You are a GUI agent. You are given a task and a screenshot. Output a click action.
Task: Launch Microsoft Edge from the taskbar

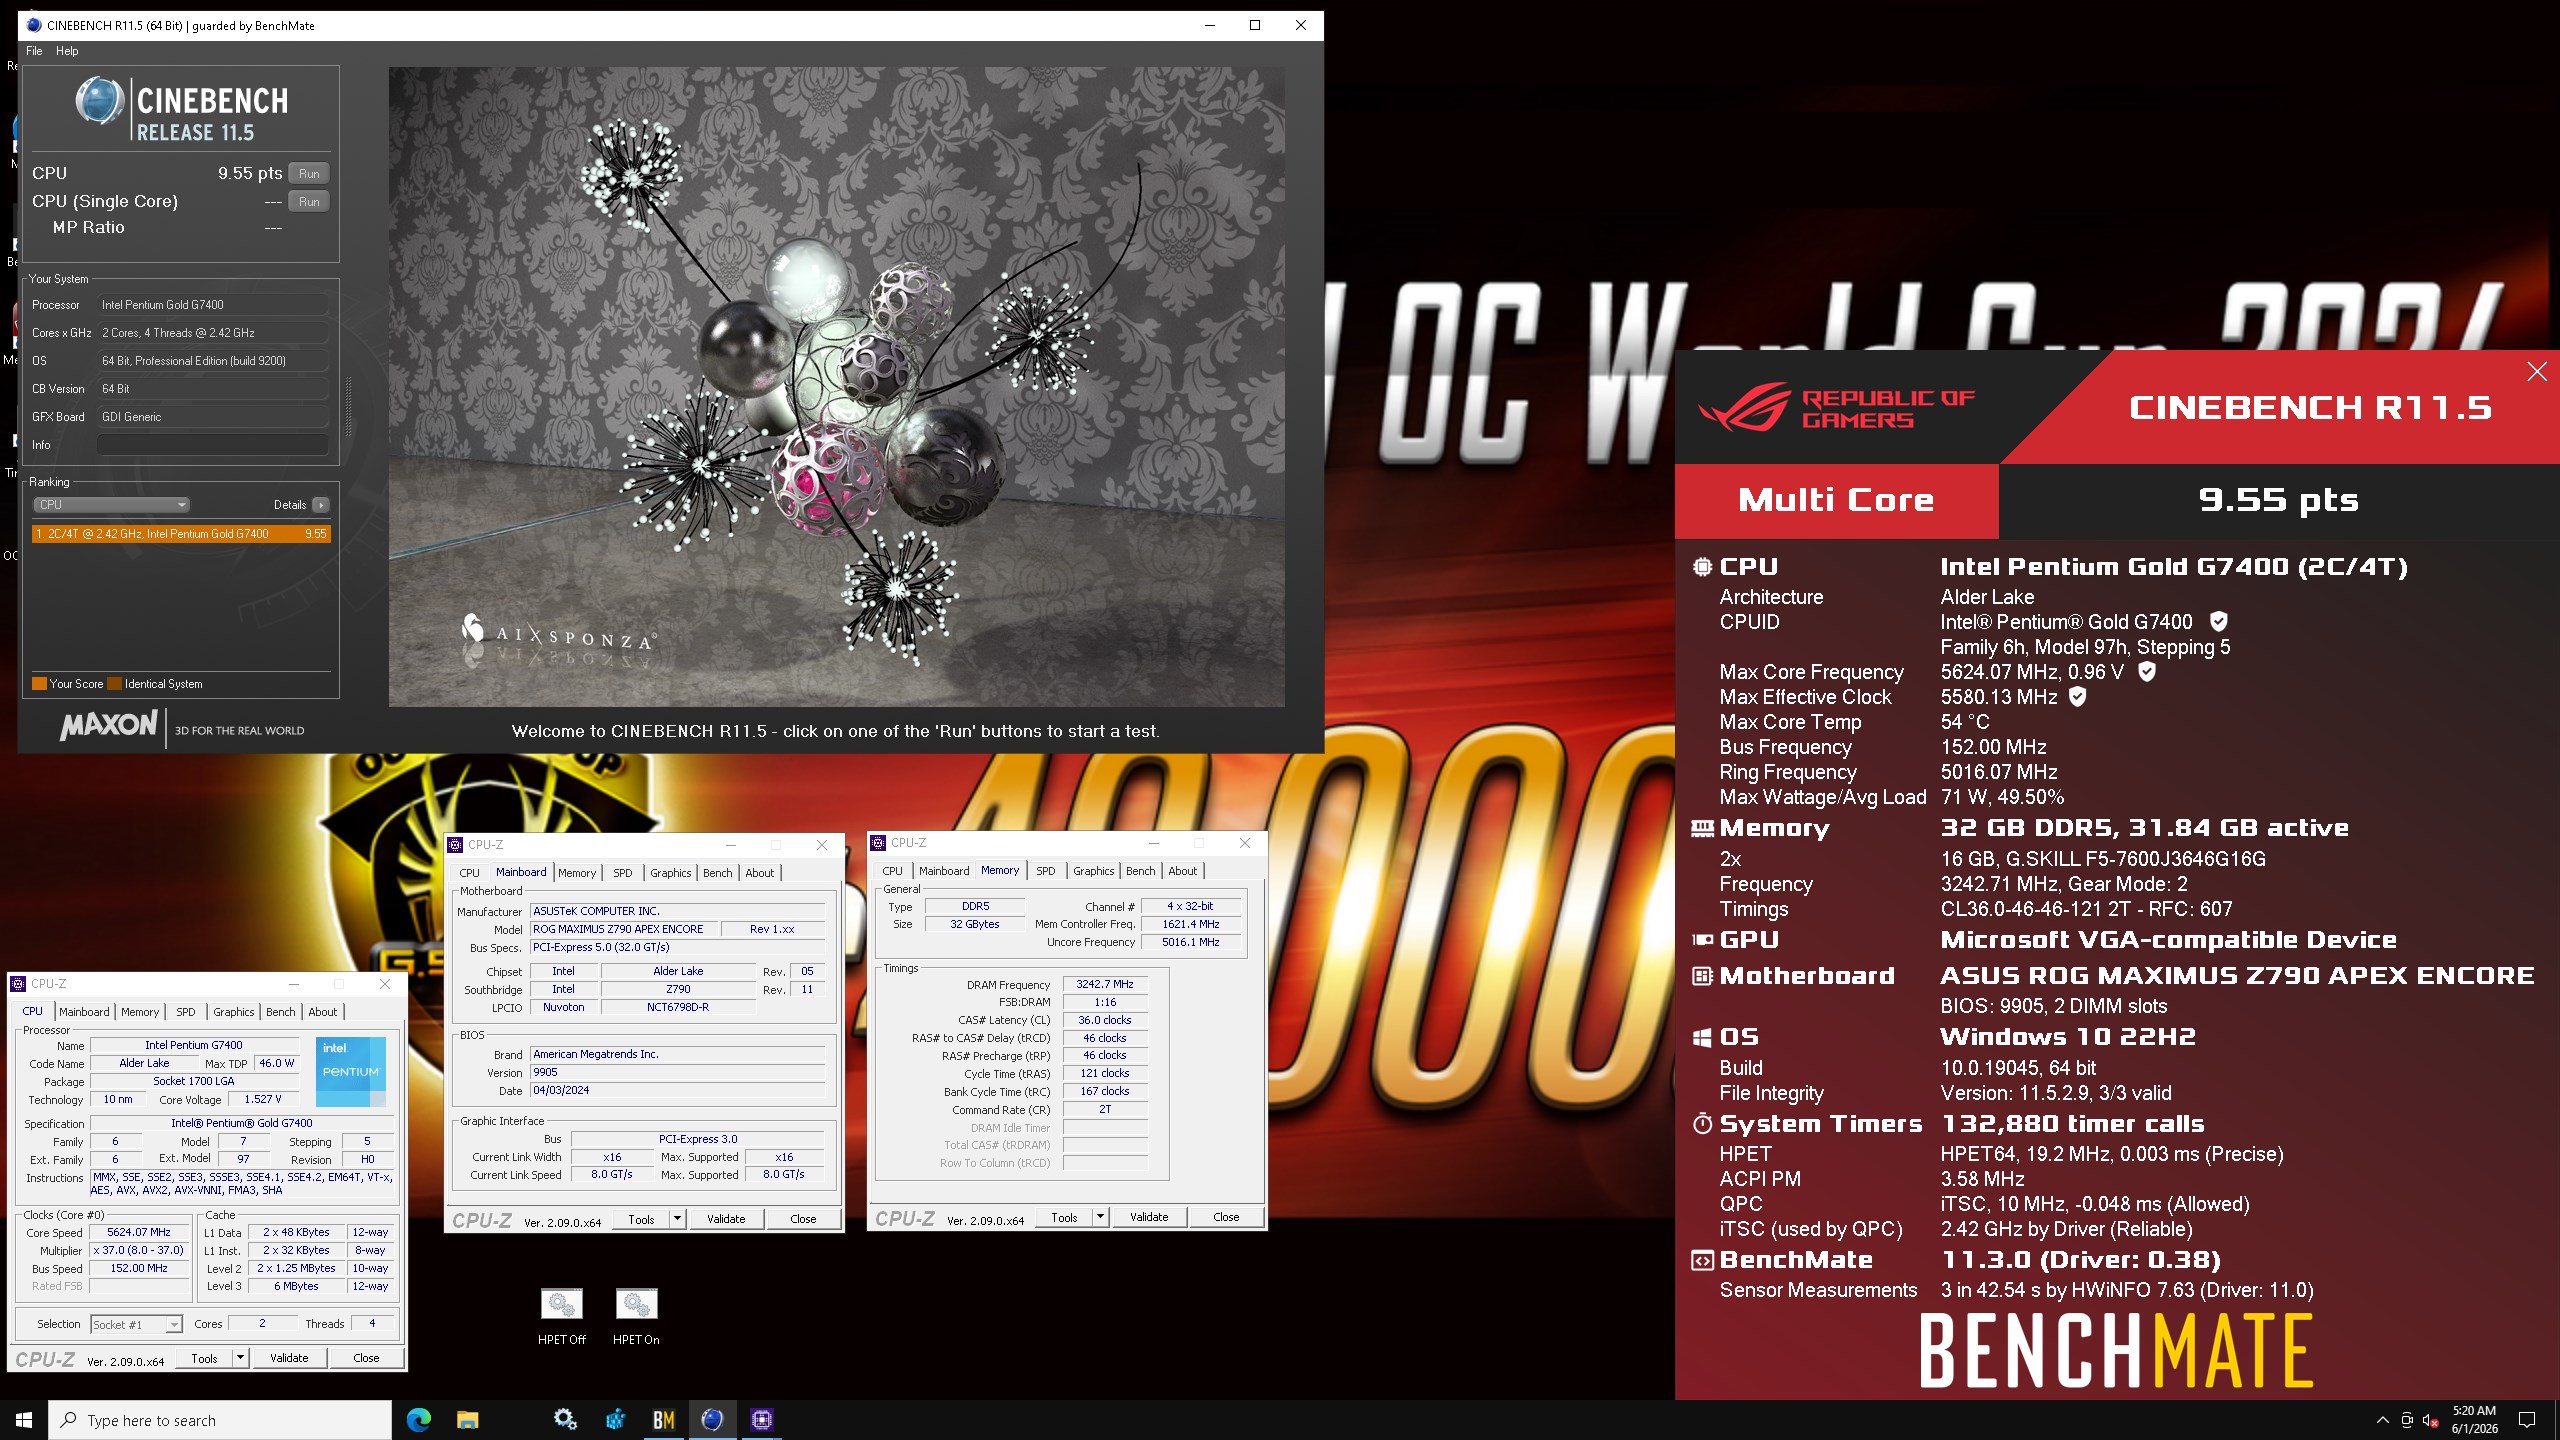point(419,1420)
